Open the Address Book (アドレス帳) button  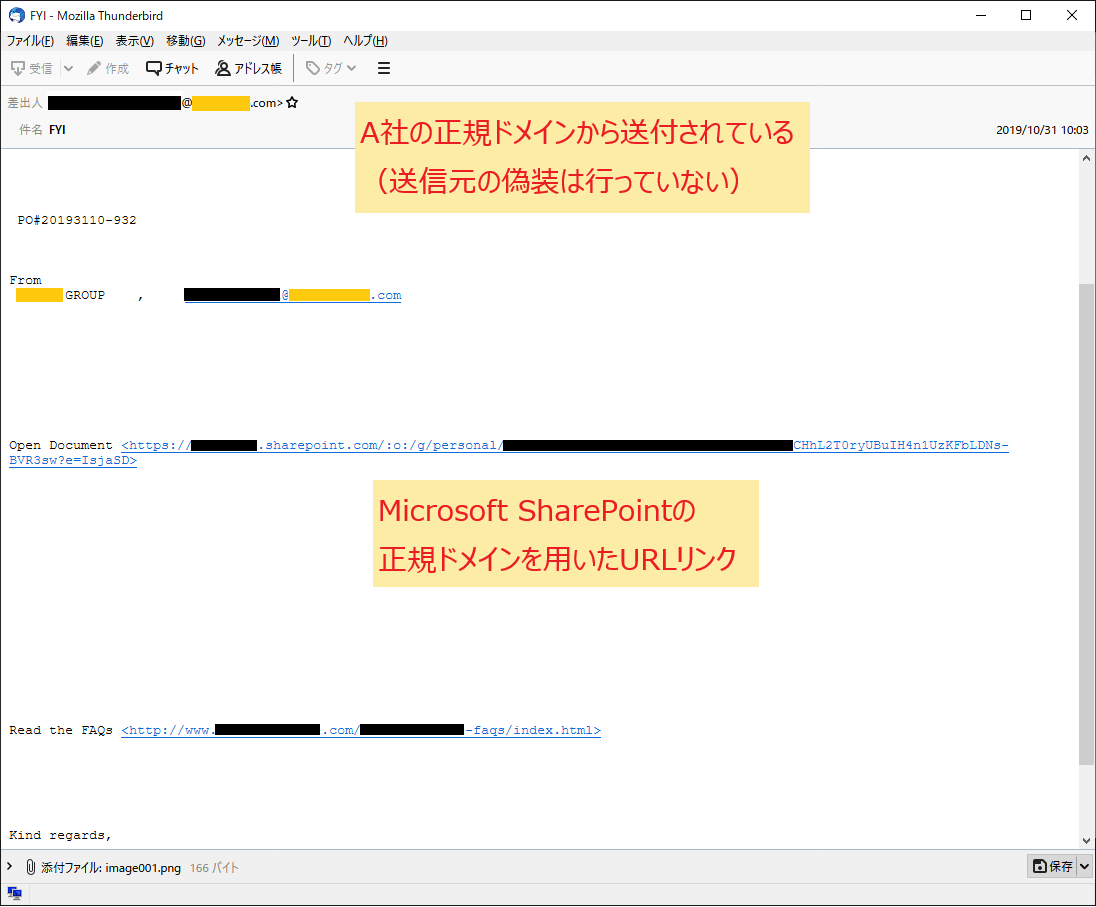248,68
